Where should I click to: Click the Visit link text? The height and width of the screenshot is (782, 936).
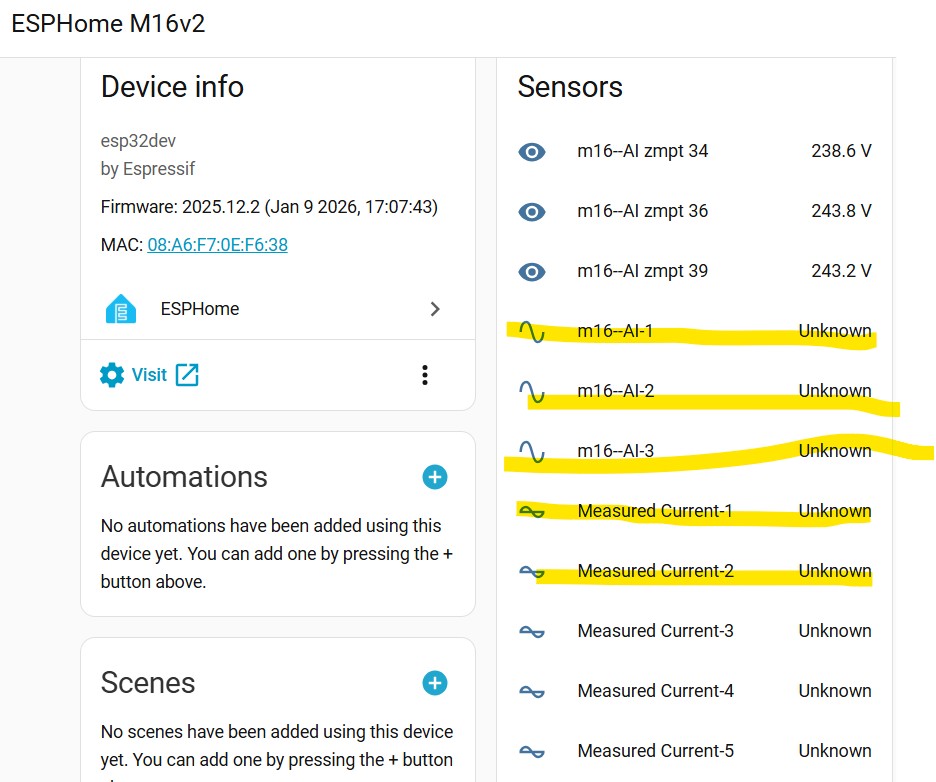[x=149, y=375]
